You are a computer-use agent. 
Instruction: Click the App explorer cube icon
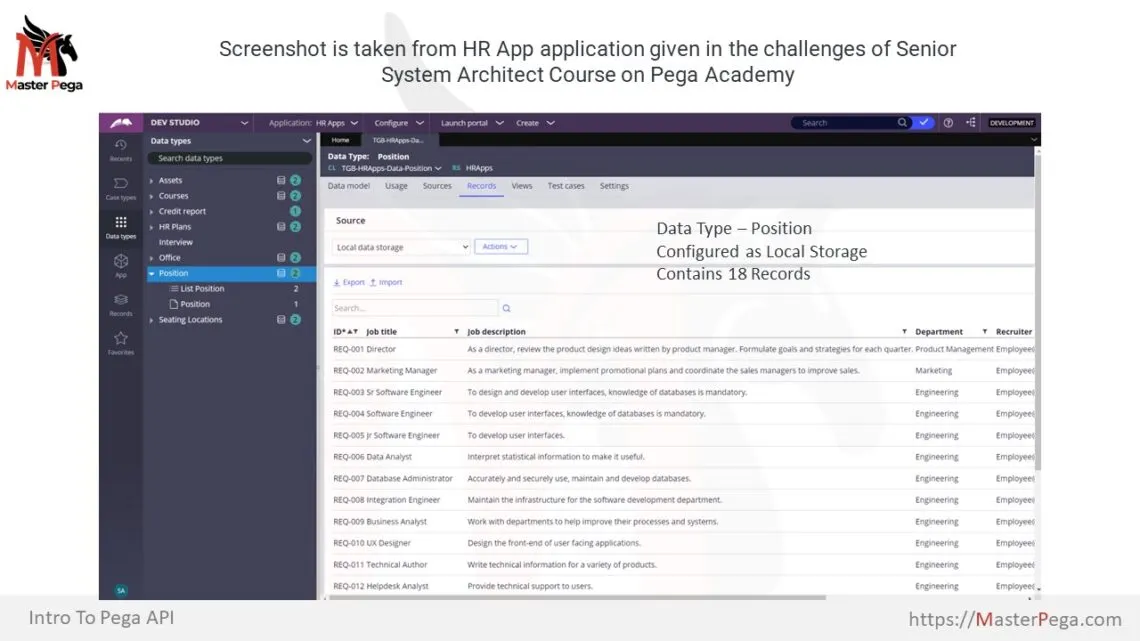[120, 264]
